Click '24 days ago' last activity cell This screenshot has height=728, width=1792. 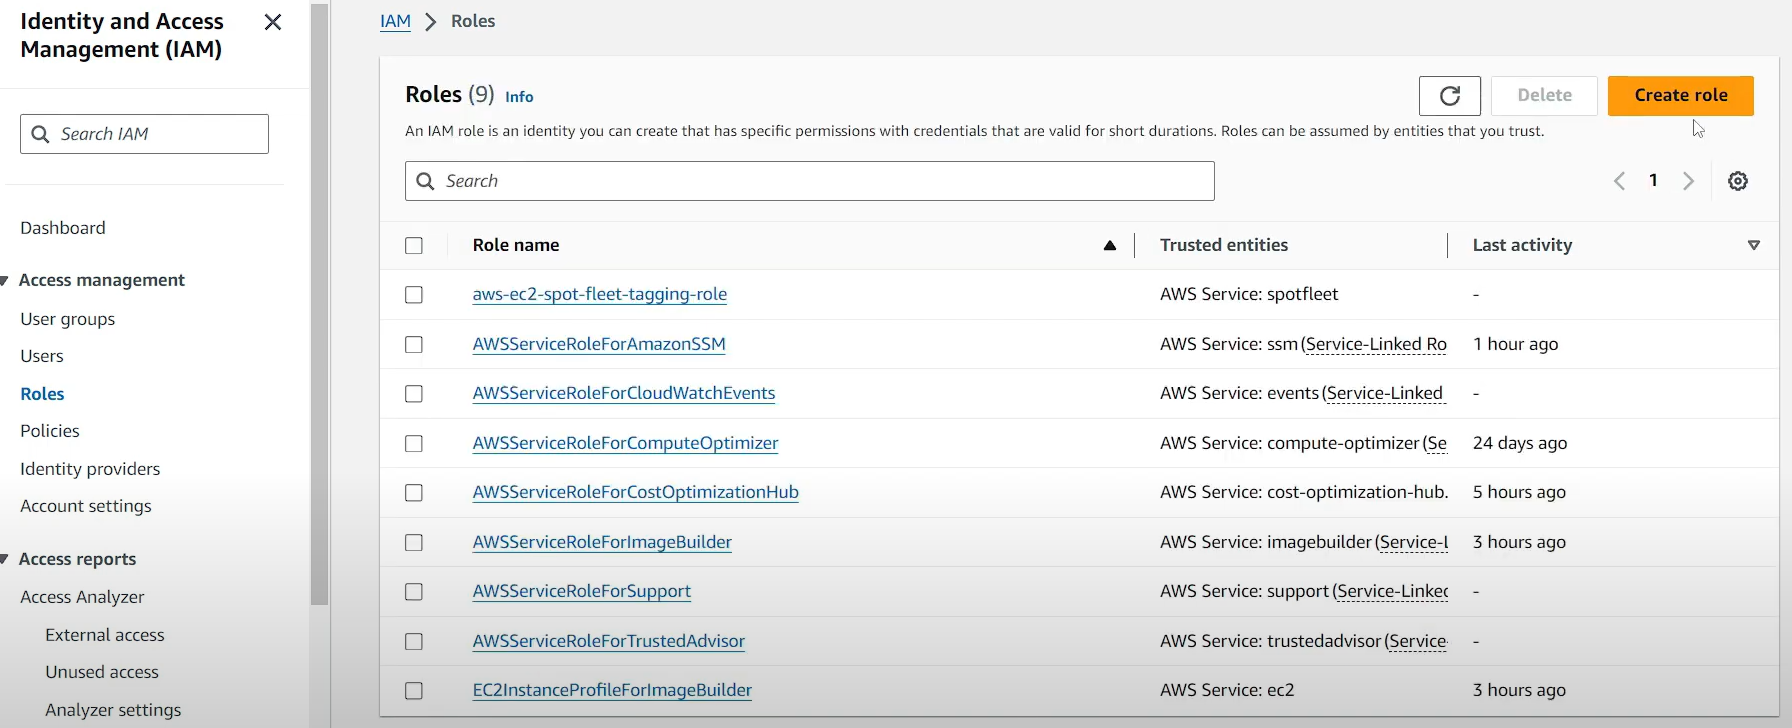(x=1520, y=443)
